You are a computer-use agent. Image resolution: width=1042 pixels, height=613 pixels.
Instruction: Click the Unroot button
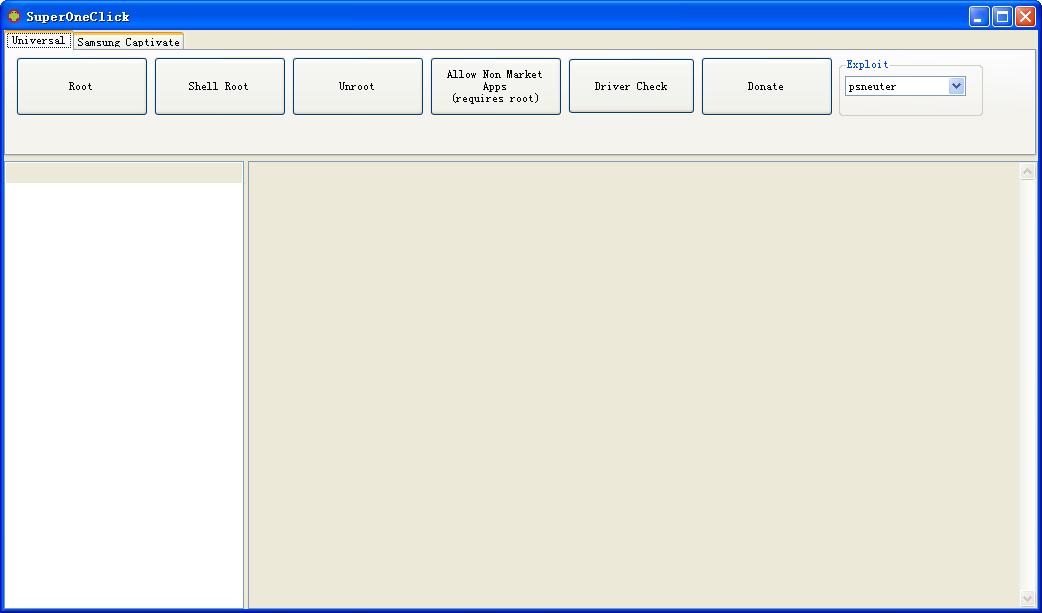pyautogui.click(x=357, y=87)
